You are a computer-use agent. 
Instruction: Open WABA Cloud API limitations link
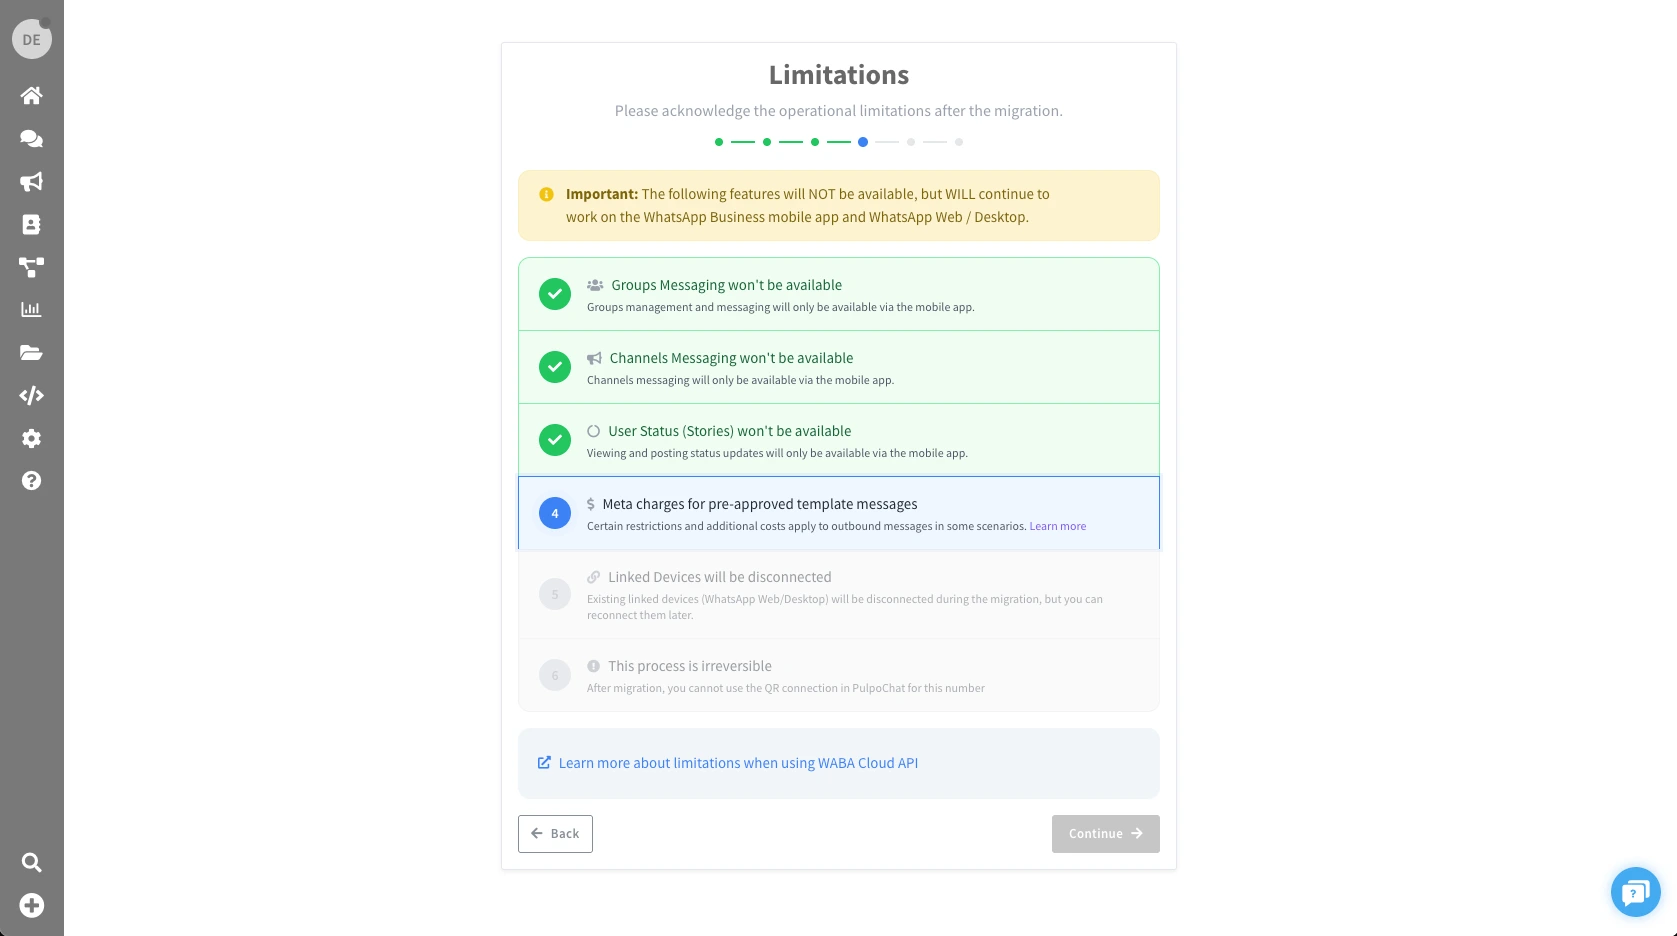point(738,763)
